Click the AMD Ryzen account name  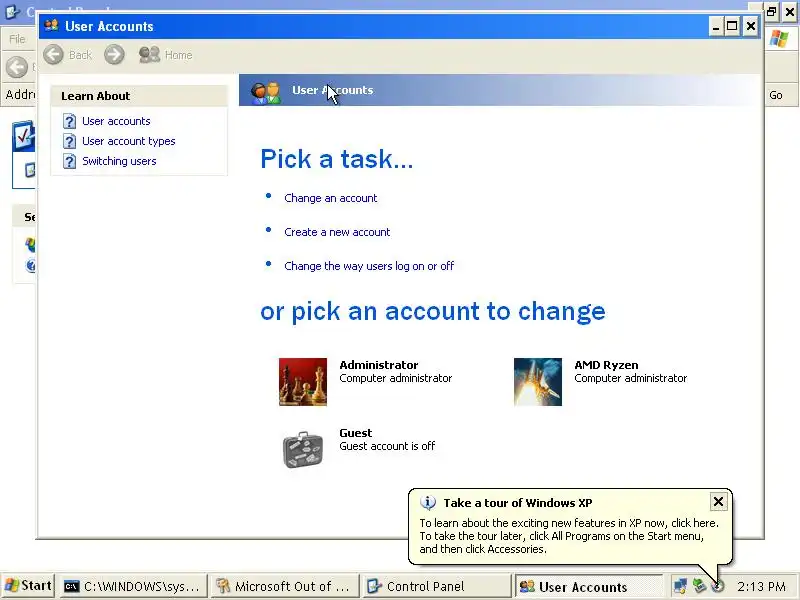click(606, 365)
